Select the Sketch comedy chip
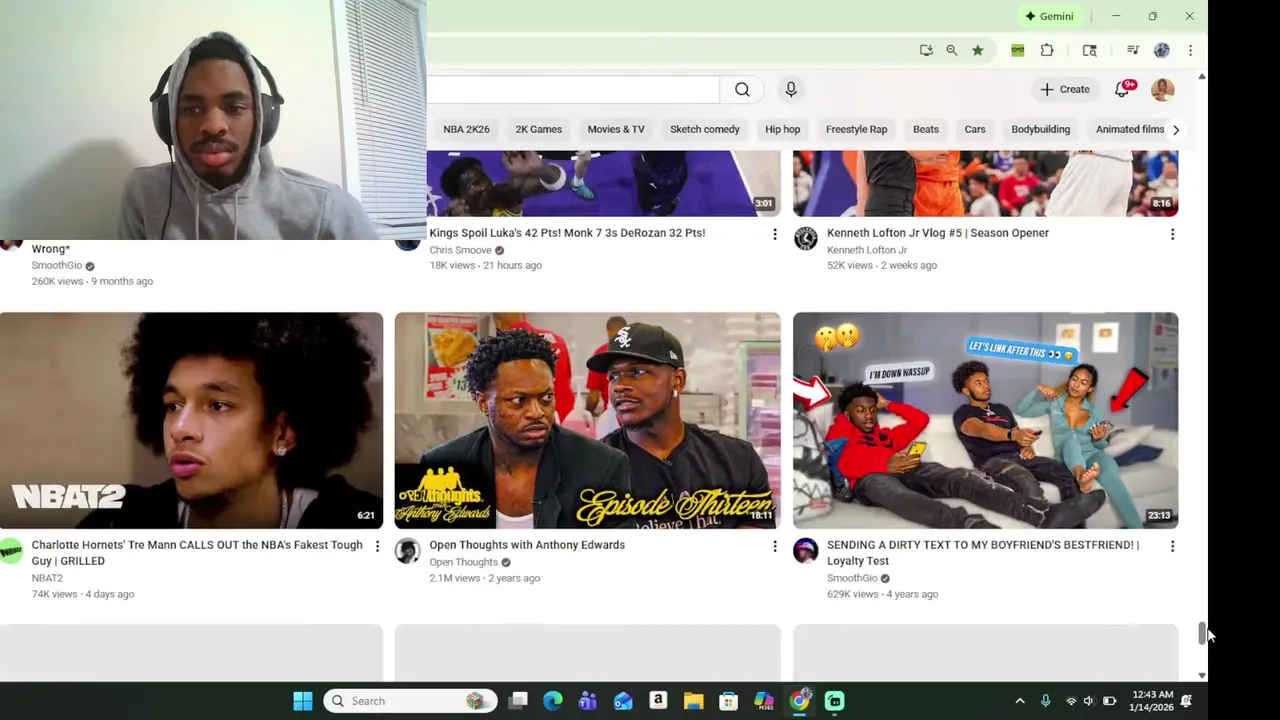Image resolution: width=1280 pixels, height=720 pixels. (x=705, y=129)
